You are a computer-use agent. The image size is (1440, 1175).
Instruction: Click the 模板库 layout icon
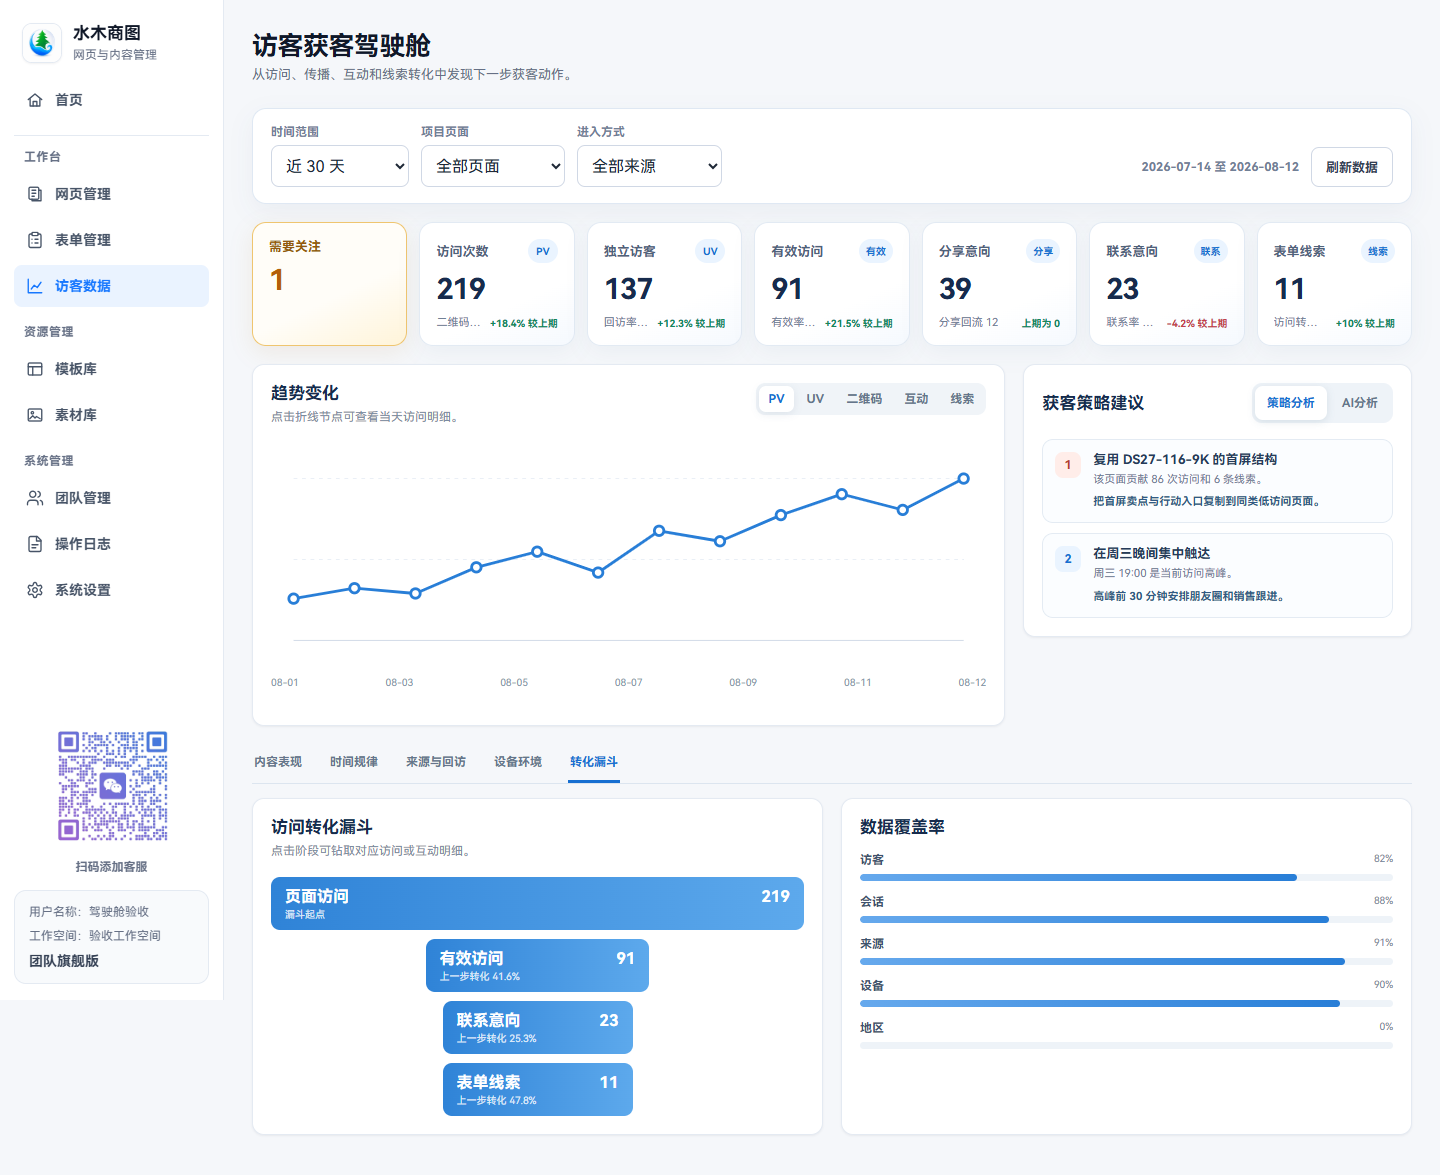35,369
